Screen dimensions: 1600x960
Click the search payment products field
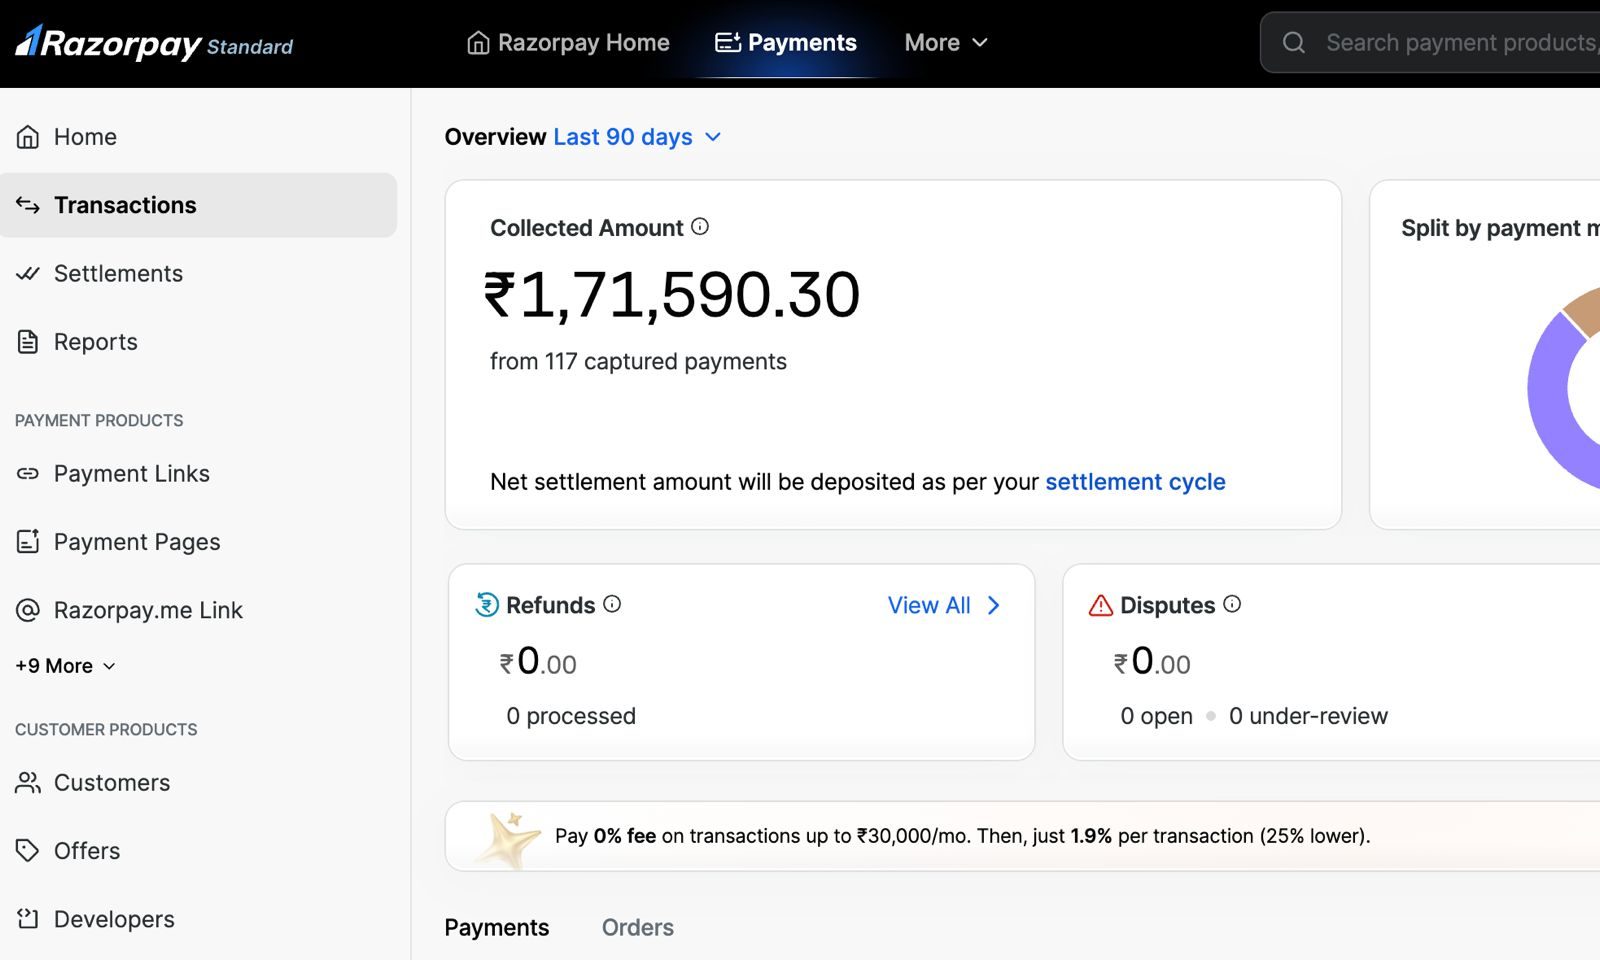click(1430, 43)
